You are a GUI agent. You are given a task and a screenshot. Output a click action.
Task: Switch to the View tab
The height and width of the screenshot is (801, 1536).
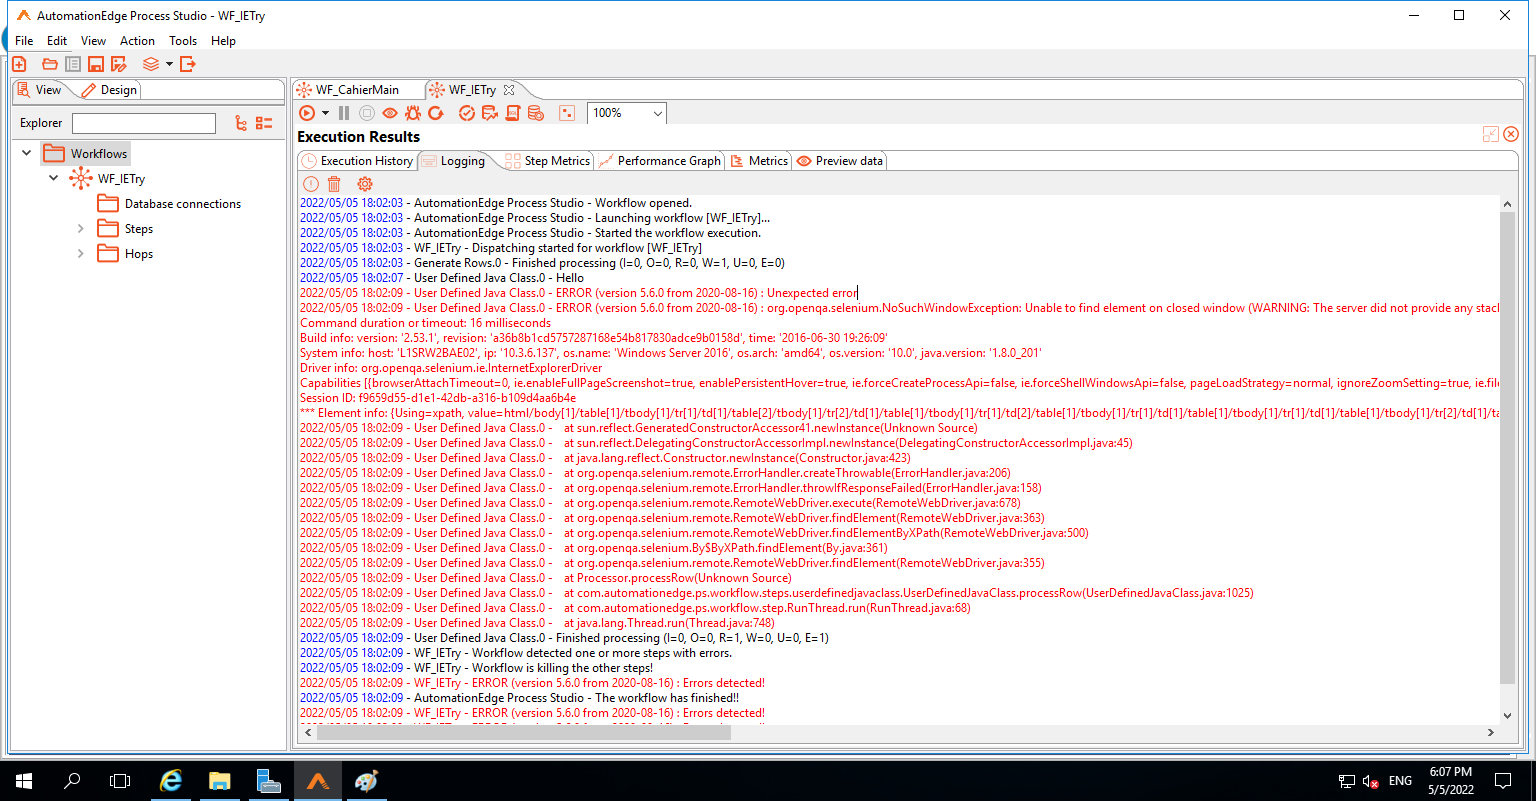pos(40,90)
